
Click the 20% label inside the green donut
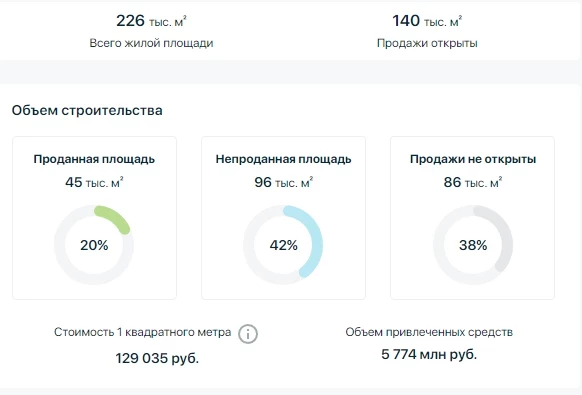coord(94,245)
